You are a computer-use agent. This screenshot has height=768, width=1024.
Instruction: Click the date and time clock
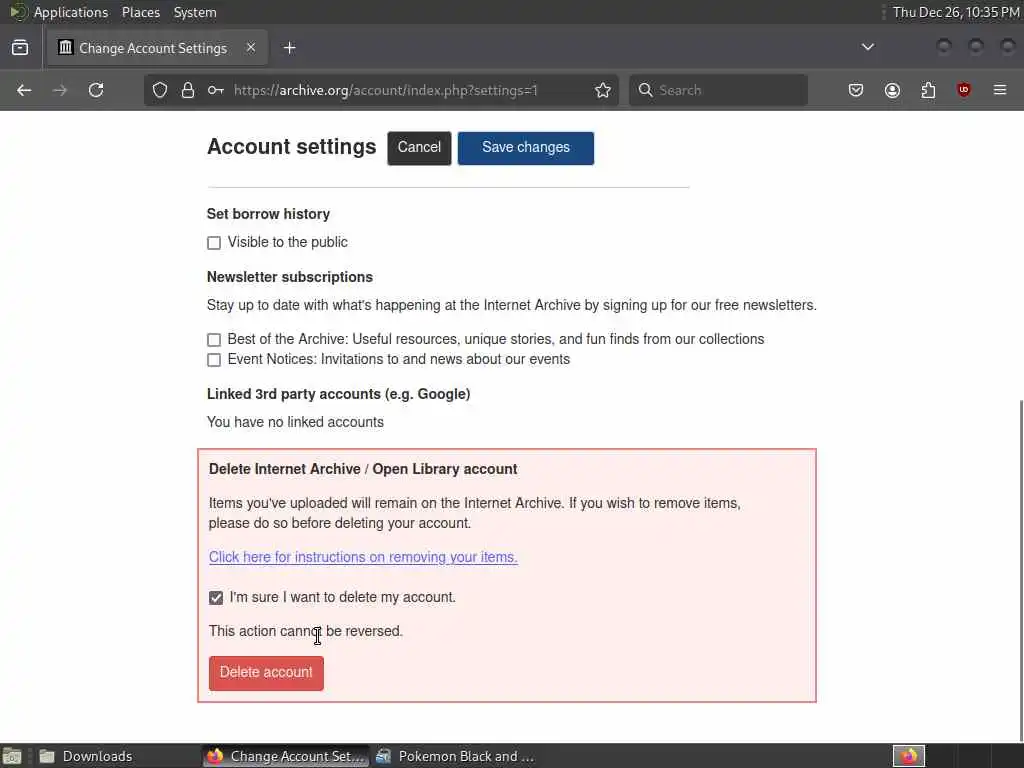(955, 12)
